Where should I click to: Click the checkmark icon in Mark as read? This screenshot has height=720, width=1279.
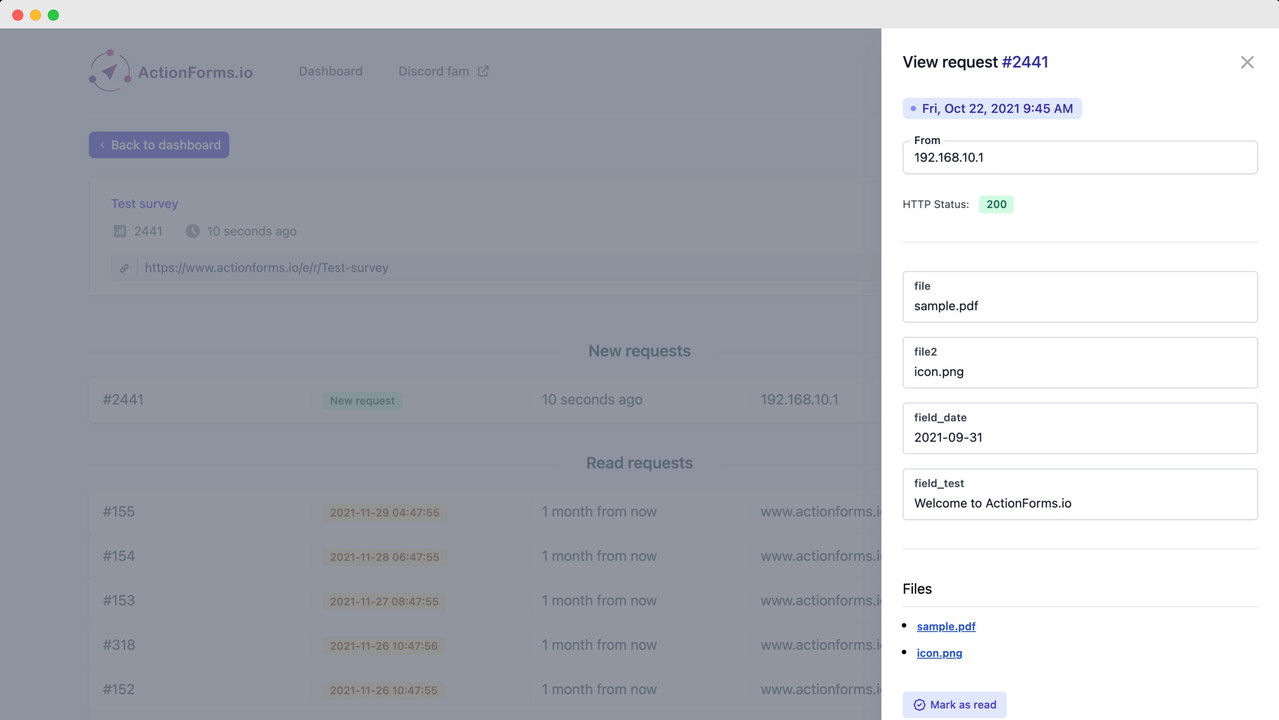click(919, 705)
